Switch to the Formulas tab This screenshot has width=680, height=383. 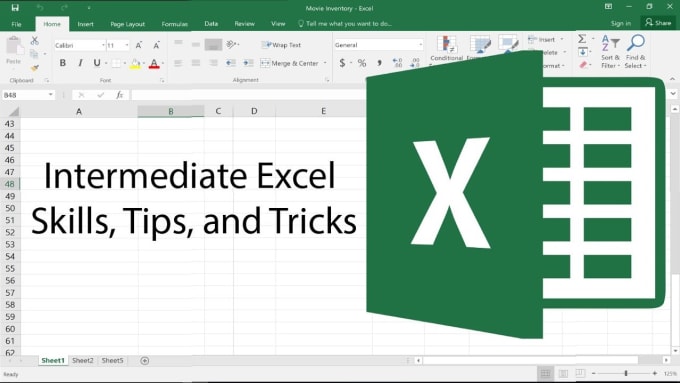click(174, 24)
